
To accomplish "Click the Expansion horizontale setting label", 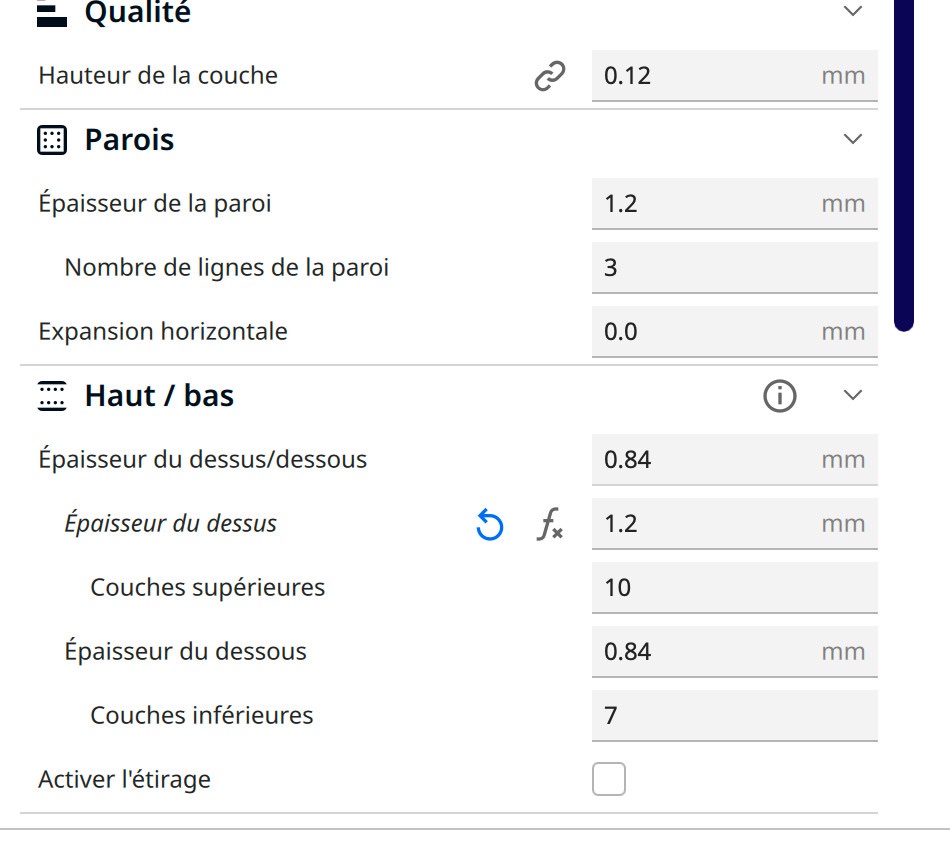I will tap(163, 332).
